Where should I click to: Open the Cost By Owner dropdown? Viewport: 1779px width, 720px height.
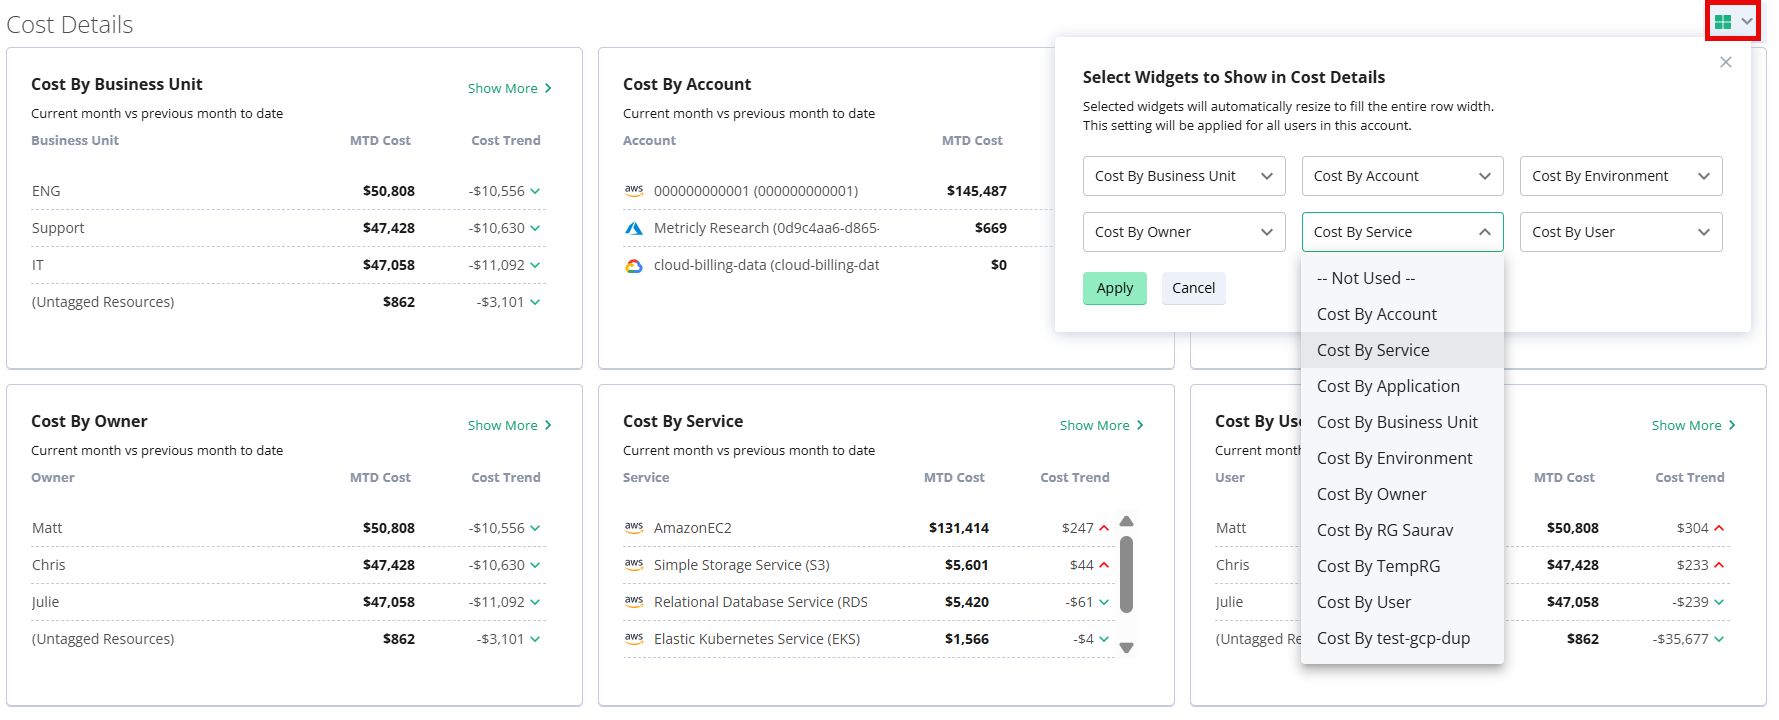[1183, 232]
